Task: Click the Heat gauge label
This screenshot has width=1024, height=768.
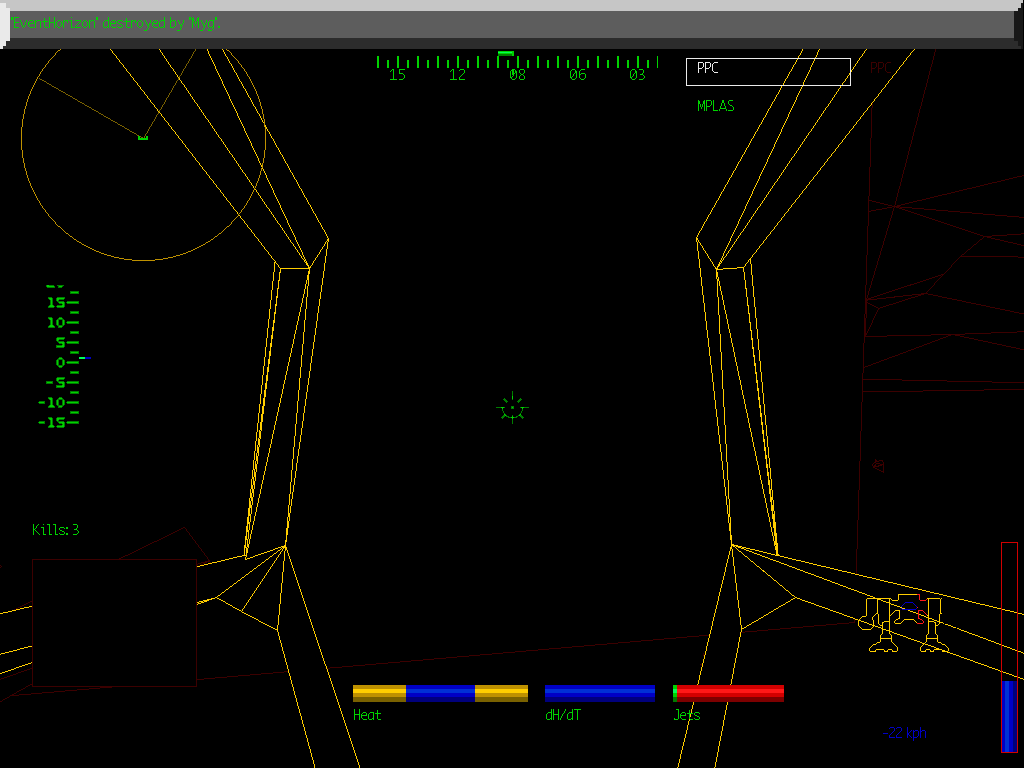Action: [366, 715]
